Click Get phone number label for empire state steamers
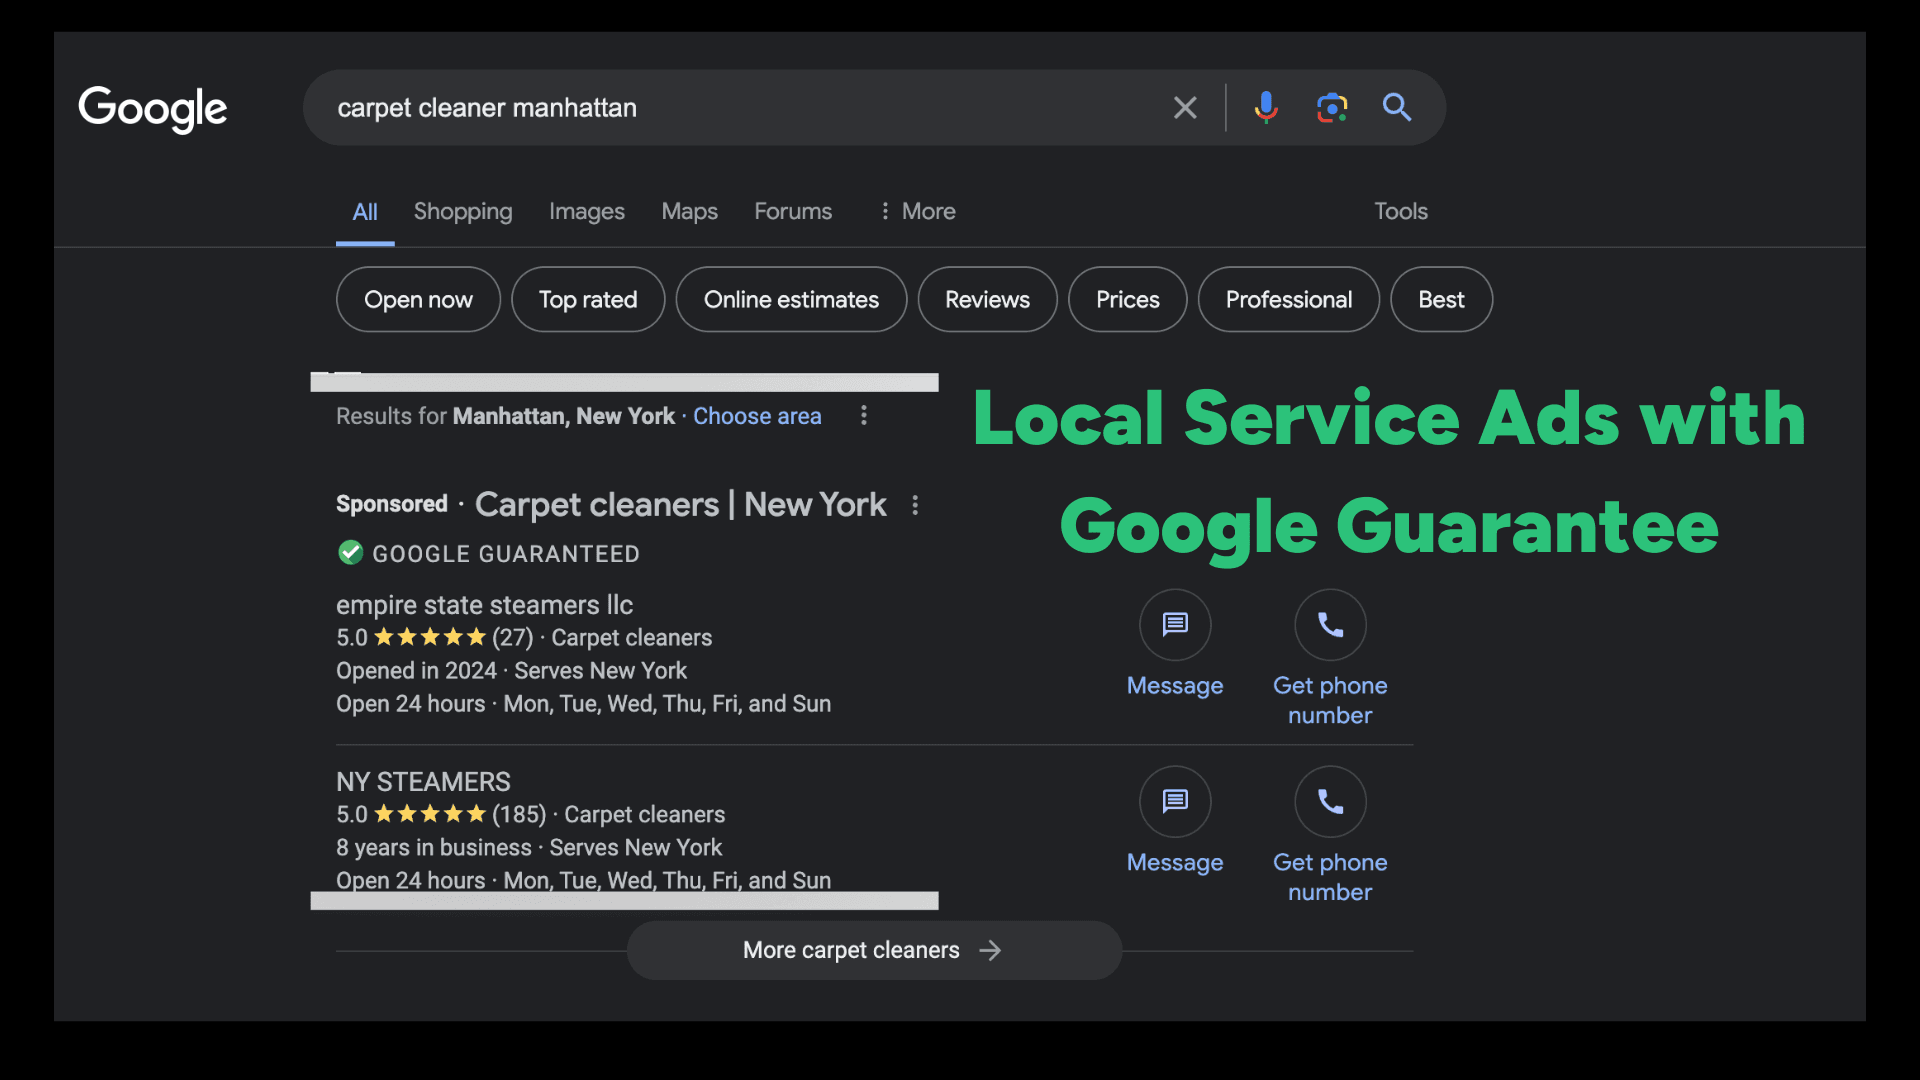The height and width of the screenshot is (1080, 1920). click(1330, 700)
